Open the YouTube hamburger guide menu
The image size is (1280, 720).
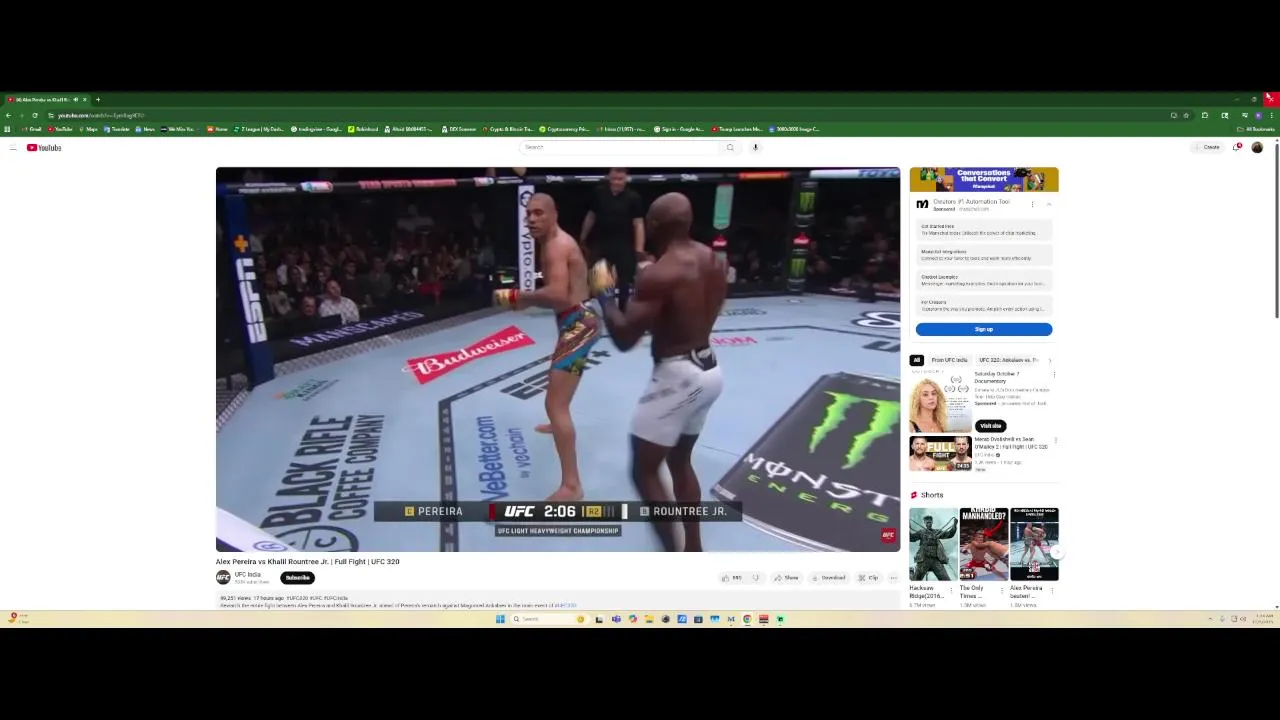coord(13,148)
